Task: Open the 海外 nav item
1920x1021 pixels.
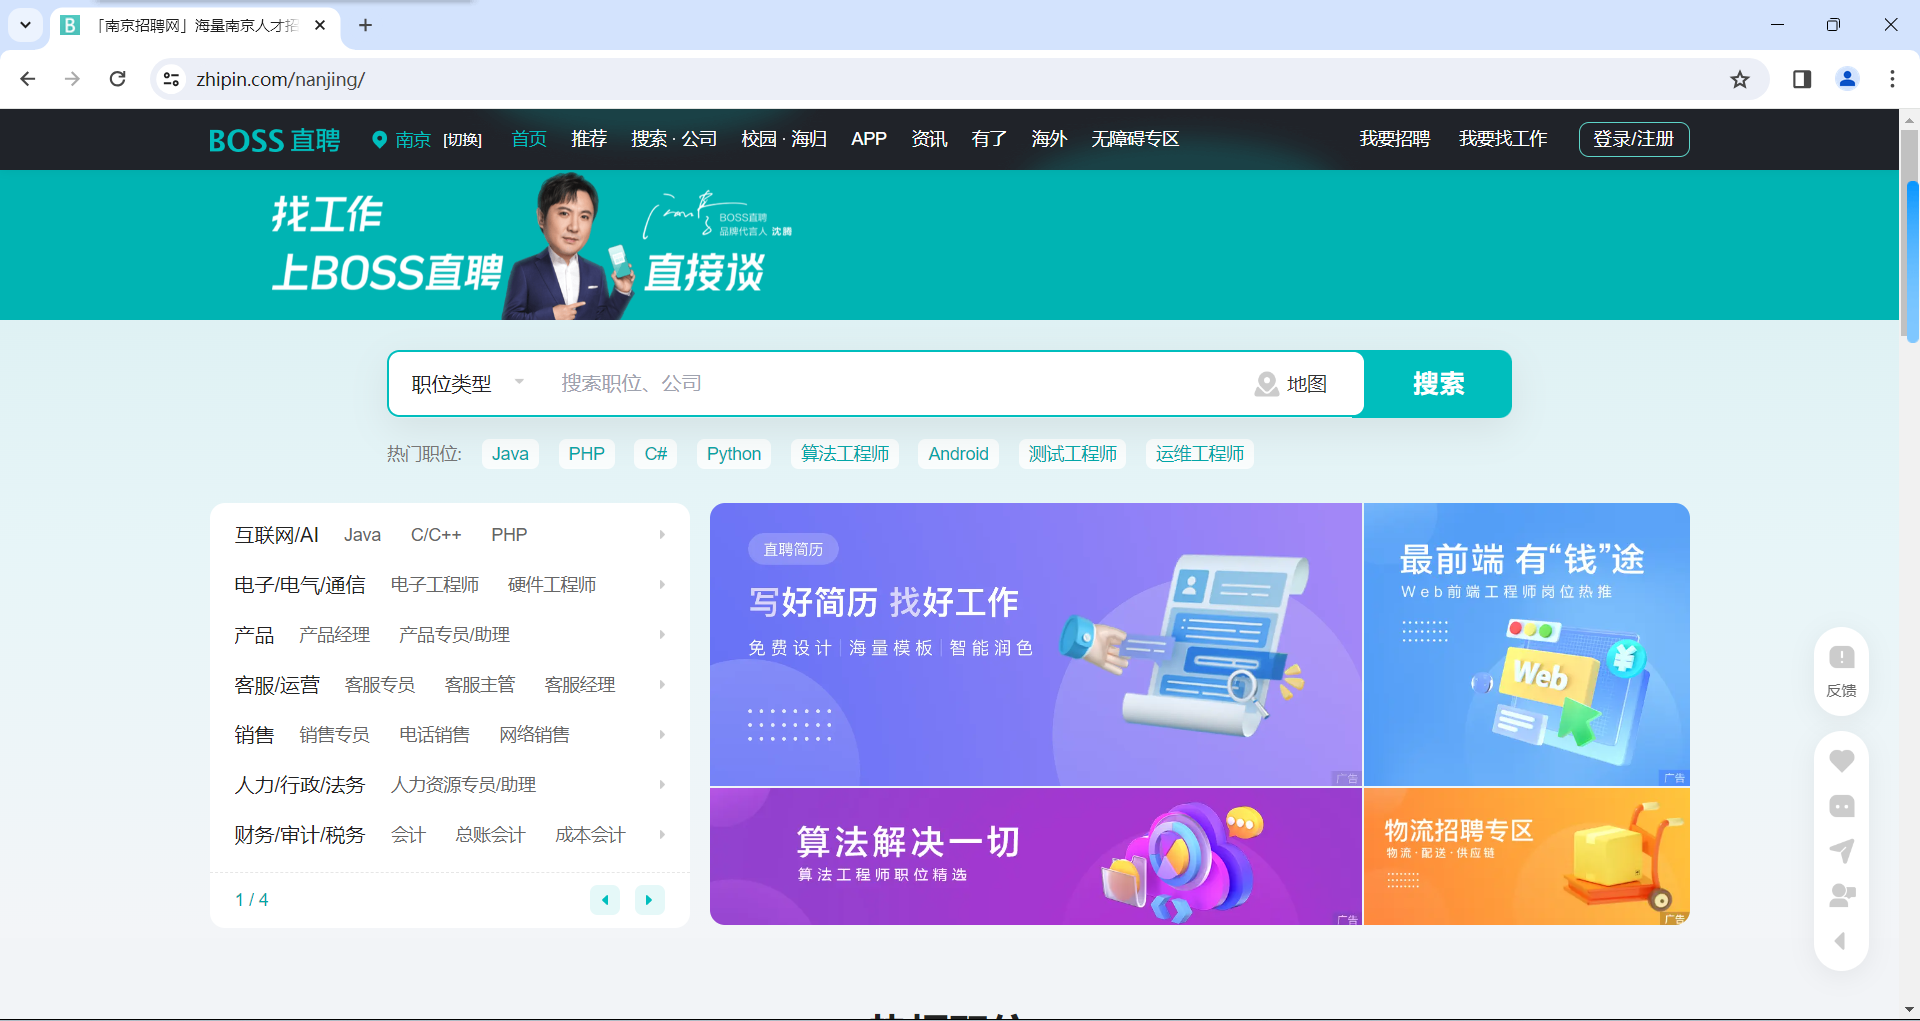Action: pos(1049,139)
